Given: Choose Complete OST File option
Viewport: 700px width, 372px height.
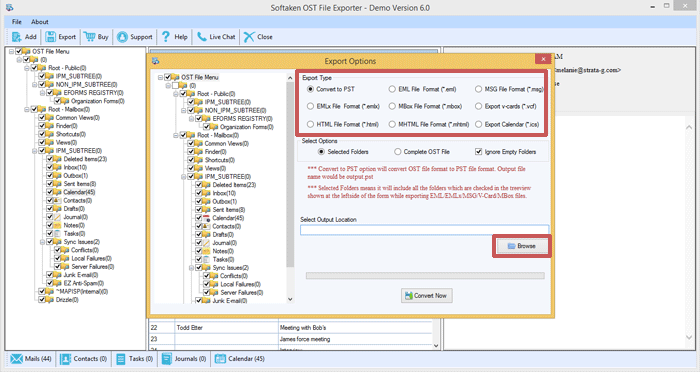Looking at the screenshot, I should 397,152.
